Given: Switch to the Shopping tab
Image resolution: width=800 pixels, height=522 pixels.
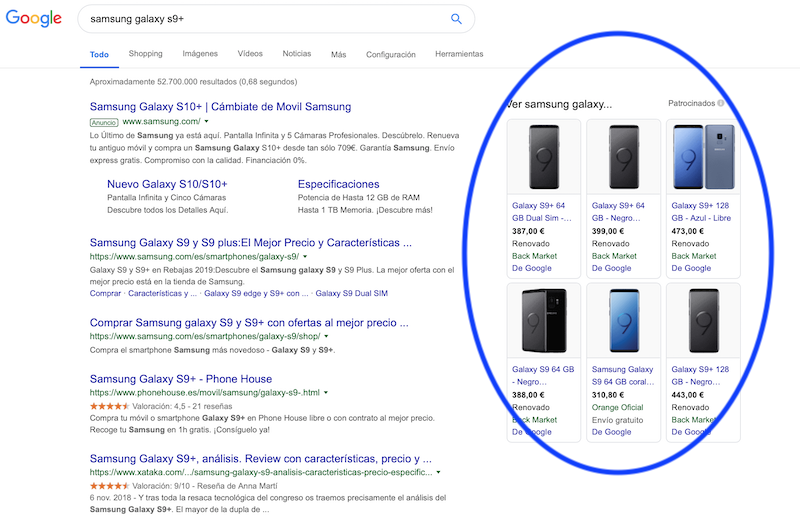Looking at the screenshot, I should (145, 54).
